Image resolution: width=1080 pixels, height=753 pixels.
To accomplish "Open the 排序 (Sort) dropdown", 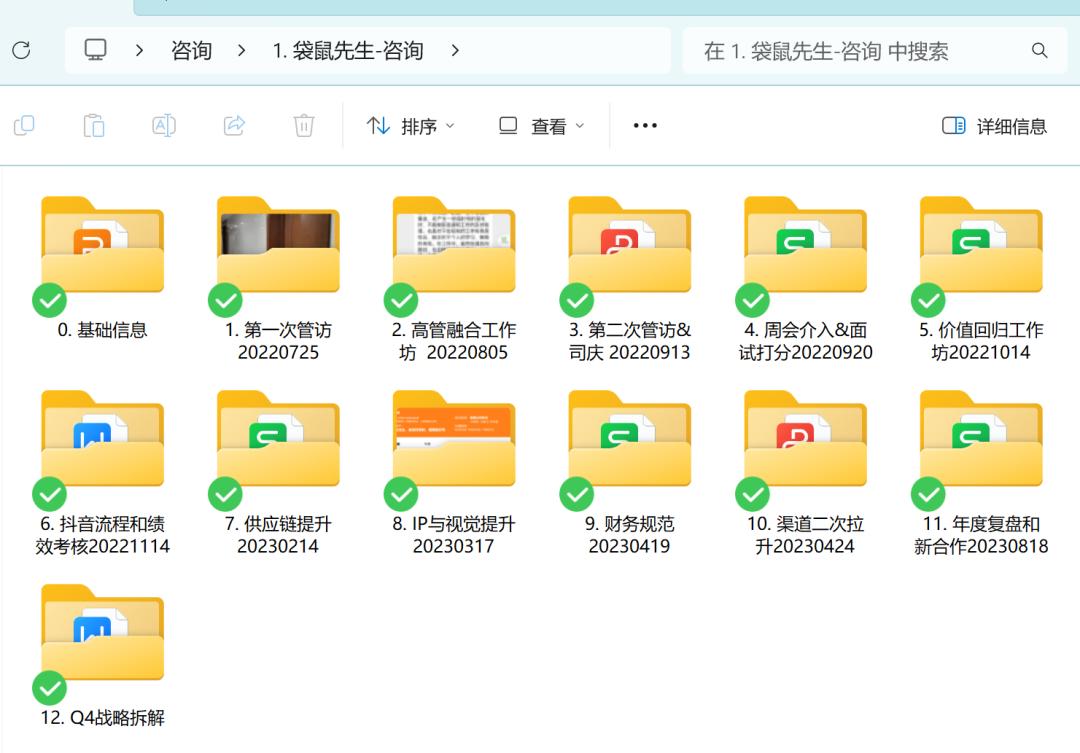I will tap(410, 125).
